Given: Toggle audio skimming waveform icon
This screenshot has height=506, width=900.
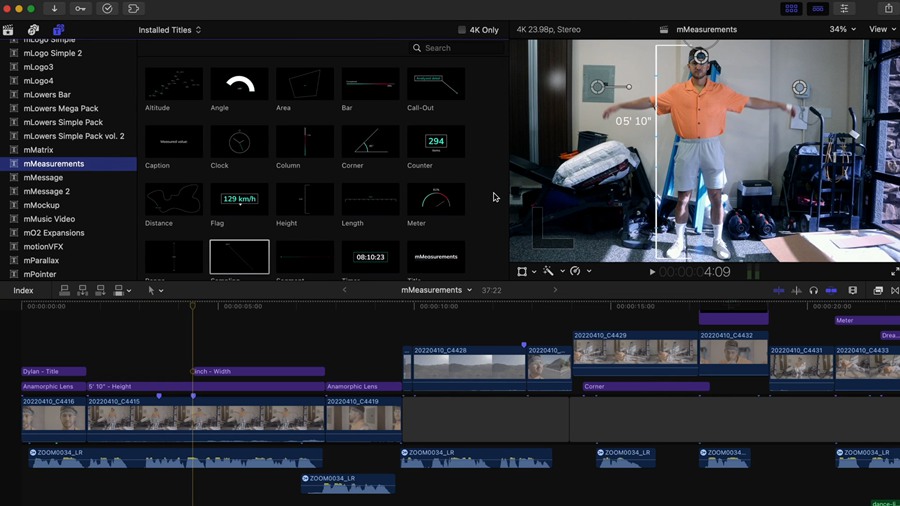Looking at the screenshot, I should (796, 290).
